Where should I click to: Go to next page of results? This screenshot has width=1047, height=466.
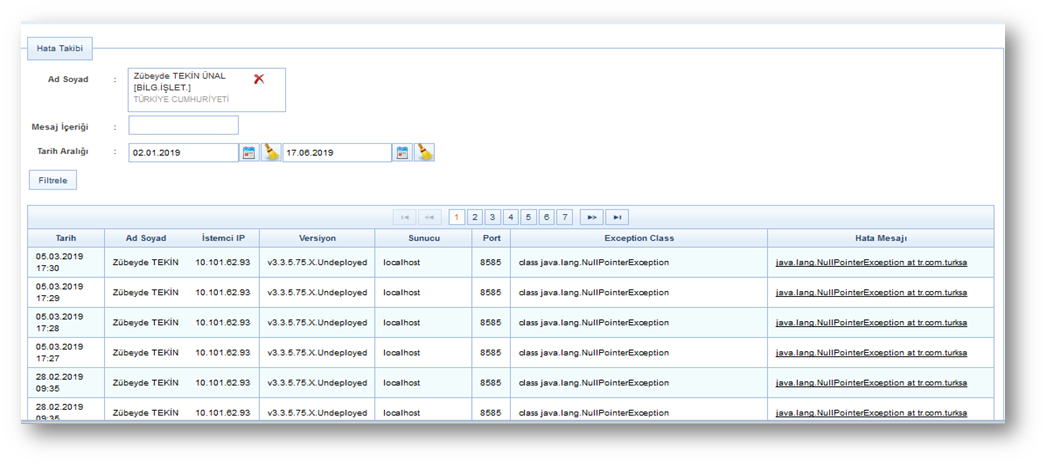(591, 217)
